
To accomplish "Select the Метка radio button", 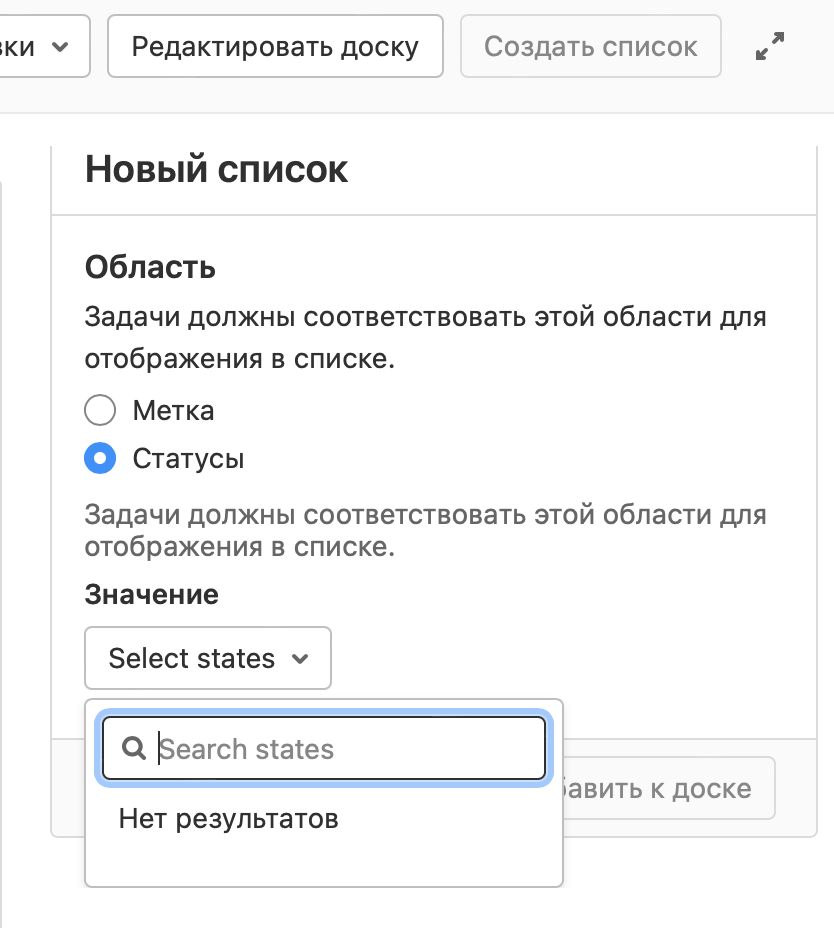I will (100, 410).
